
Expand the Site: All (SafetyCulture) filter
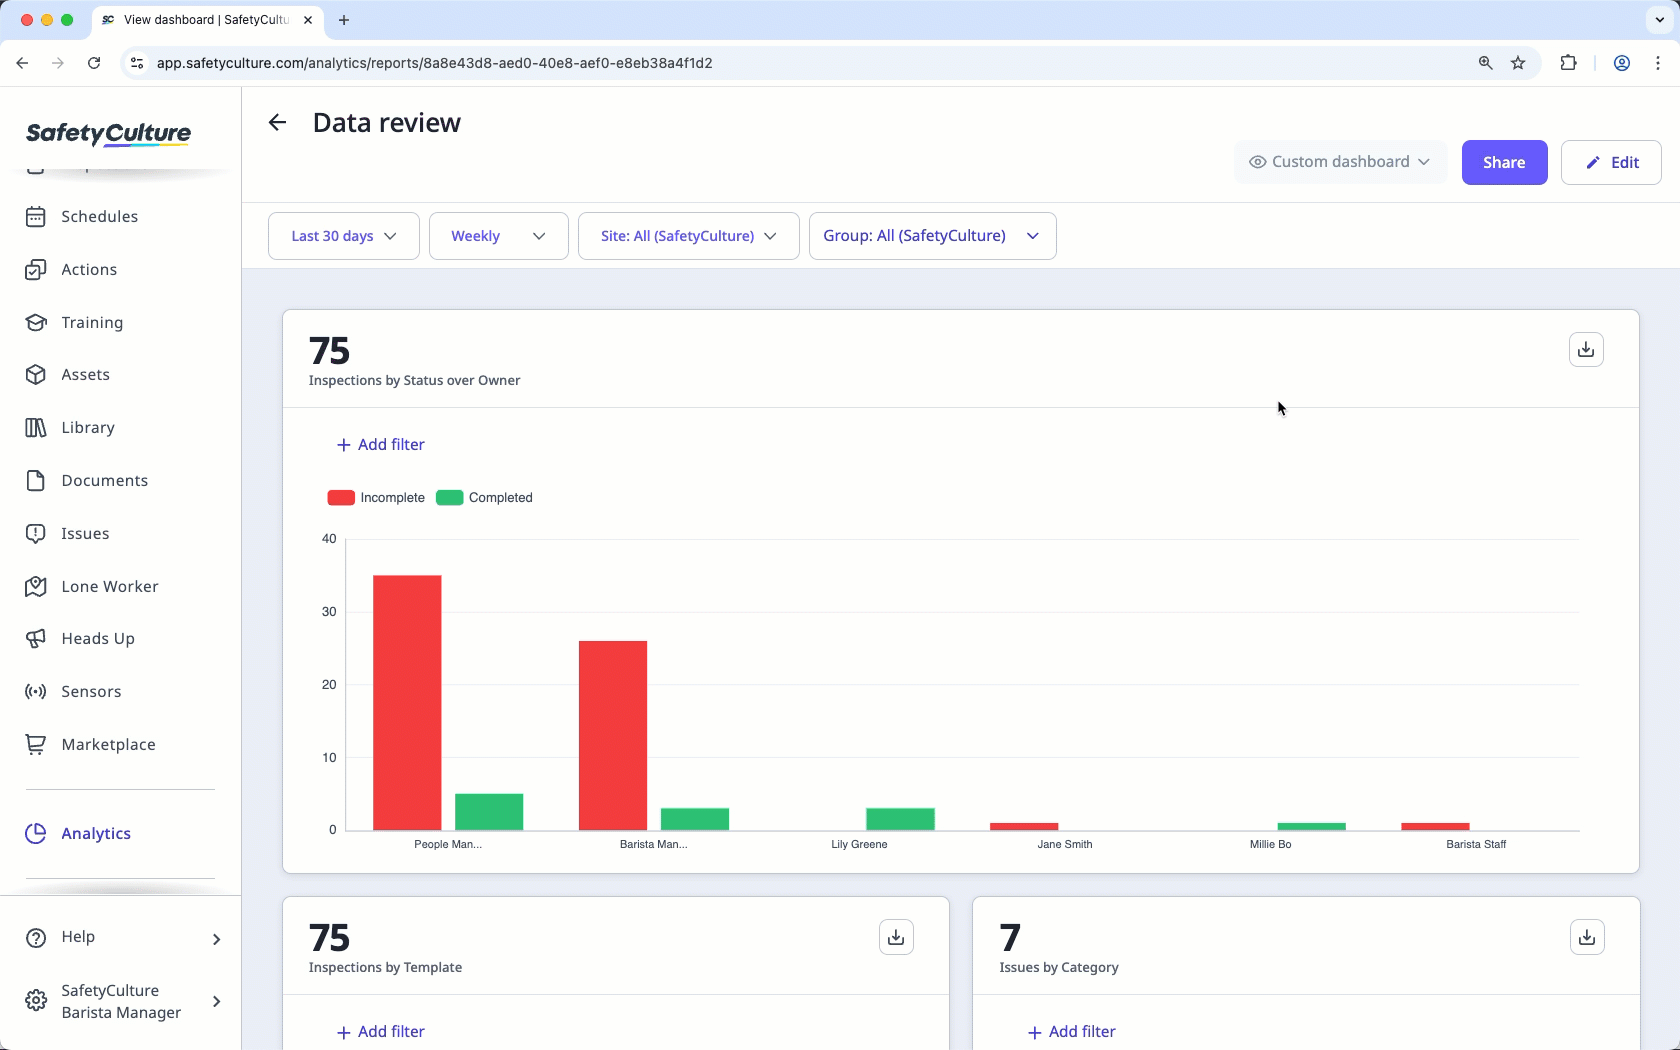[x=689, y=236]
